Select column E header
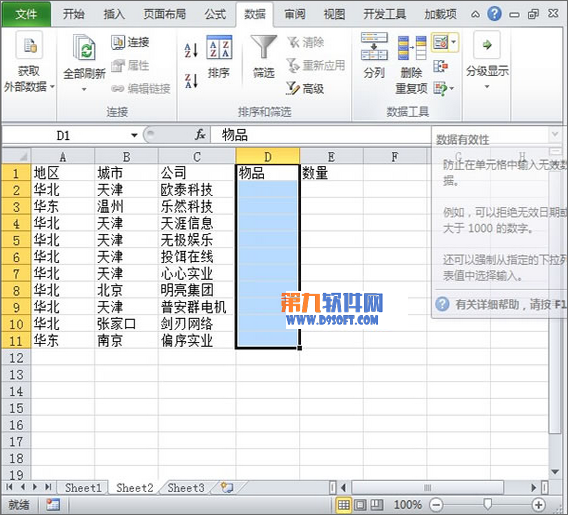 pos(331,156)
